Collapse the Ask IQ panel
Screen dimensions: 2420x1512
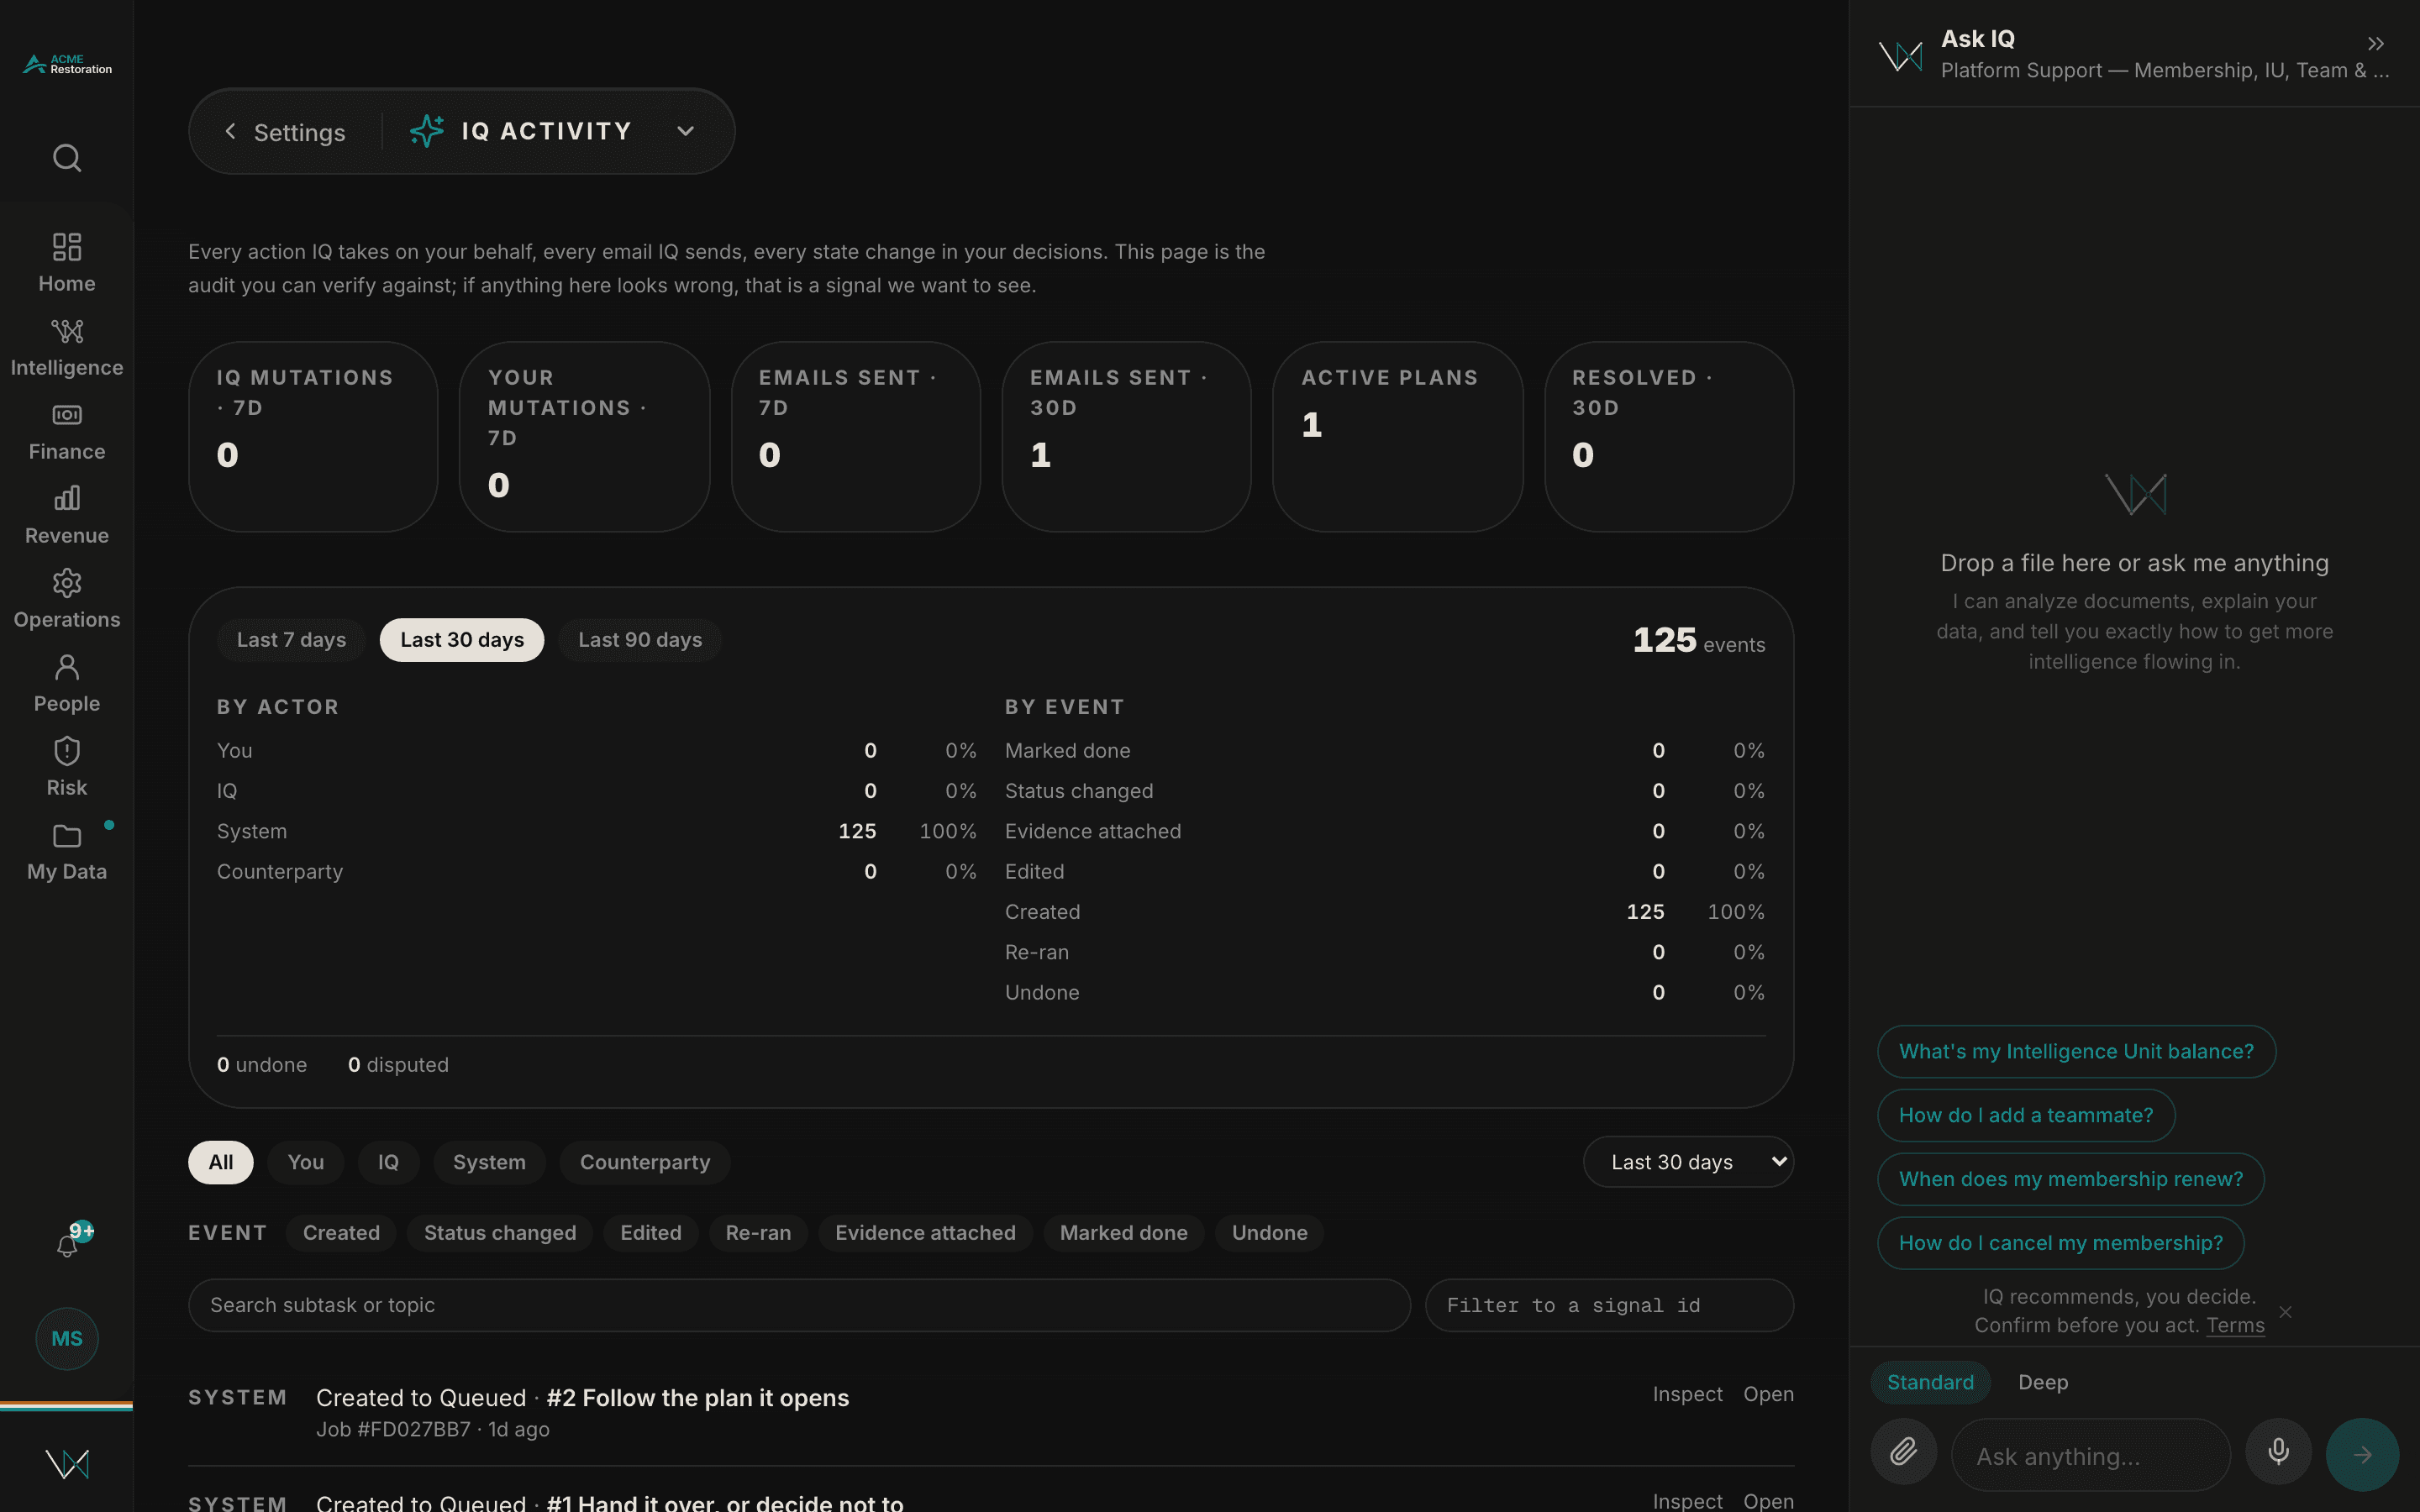click(x=2376, y=44)
